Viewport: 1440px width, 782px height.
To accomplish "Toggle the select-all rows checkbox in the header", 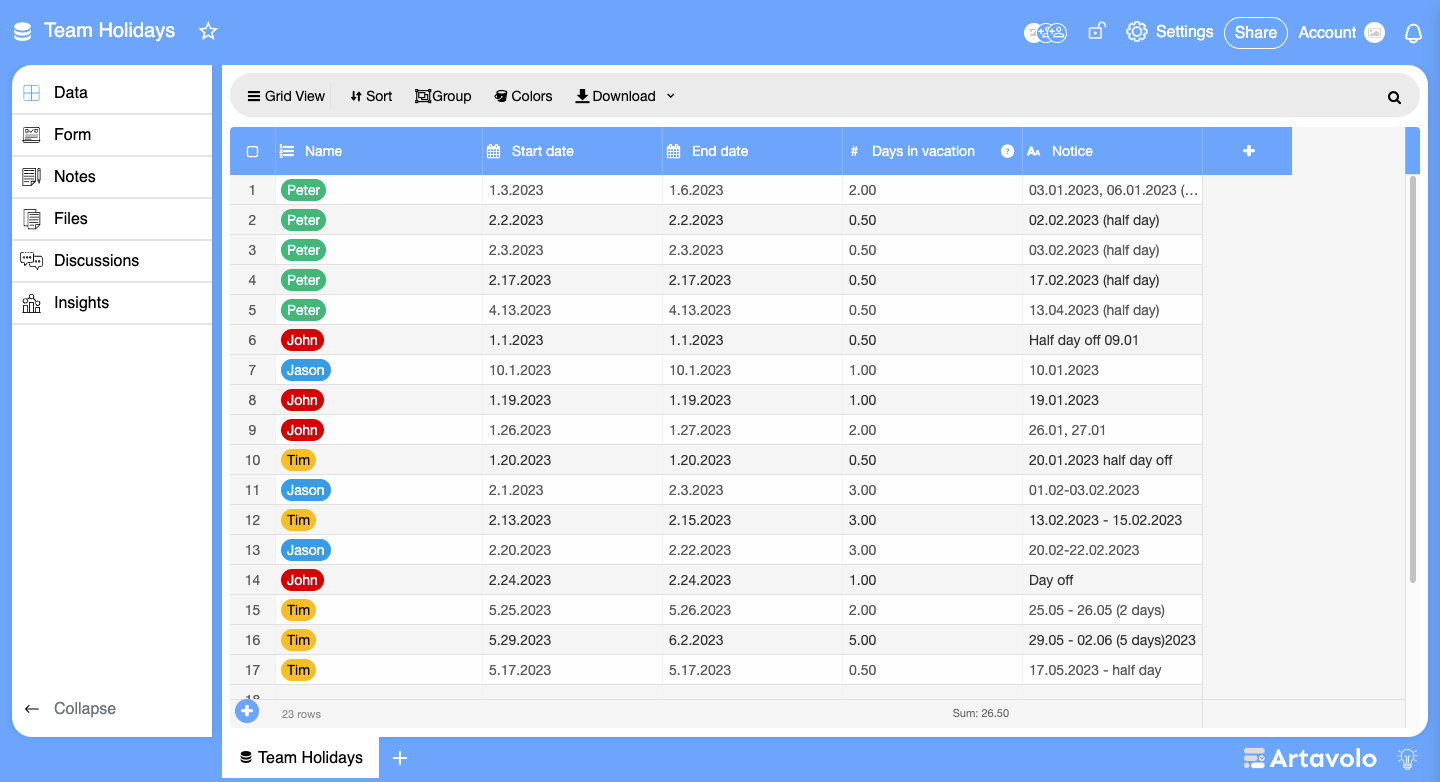I will coord(252,151).
